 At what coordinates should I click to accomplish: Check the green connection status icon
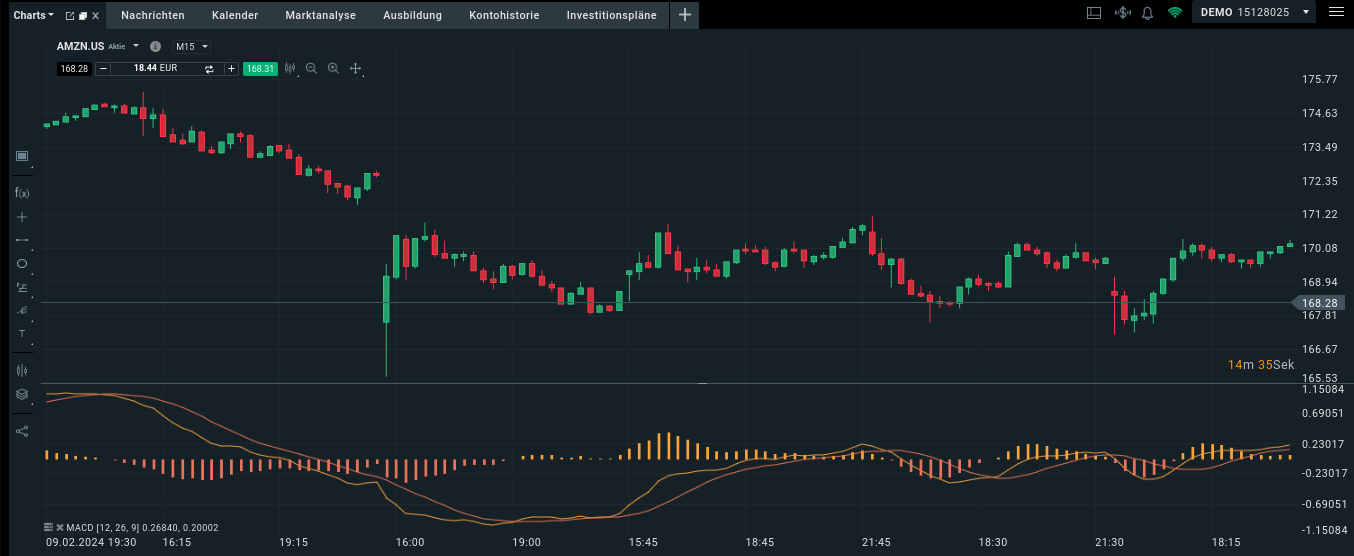click(x=1175, y=14)
